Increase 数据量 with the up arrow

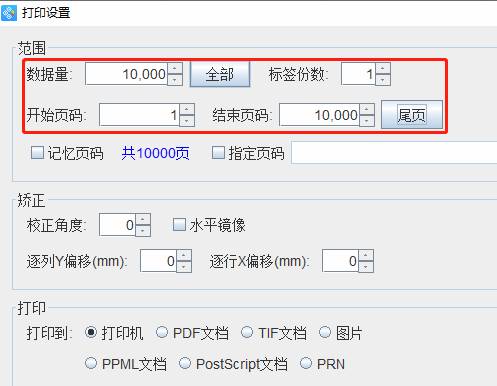[175, 68]
